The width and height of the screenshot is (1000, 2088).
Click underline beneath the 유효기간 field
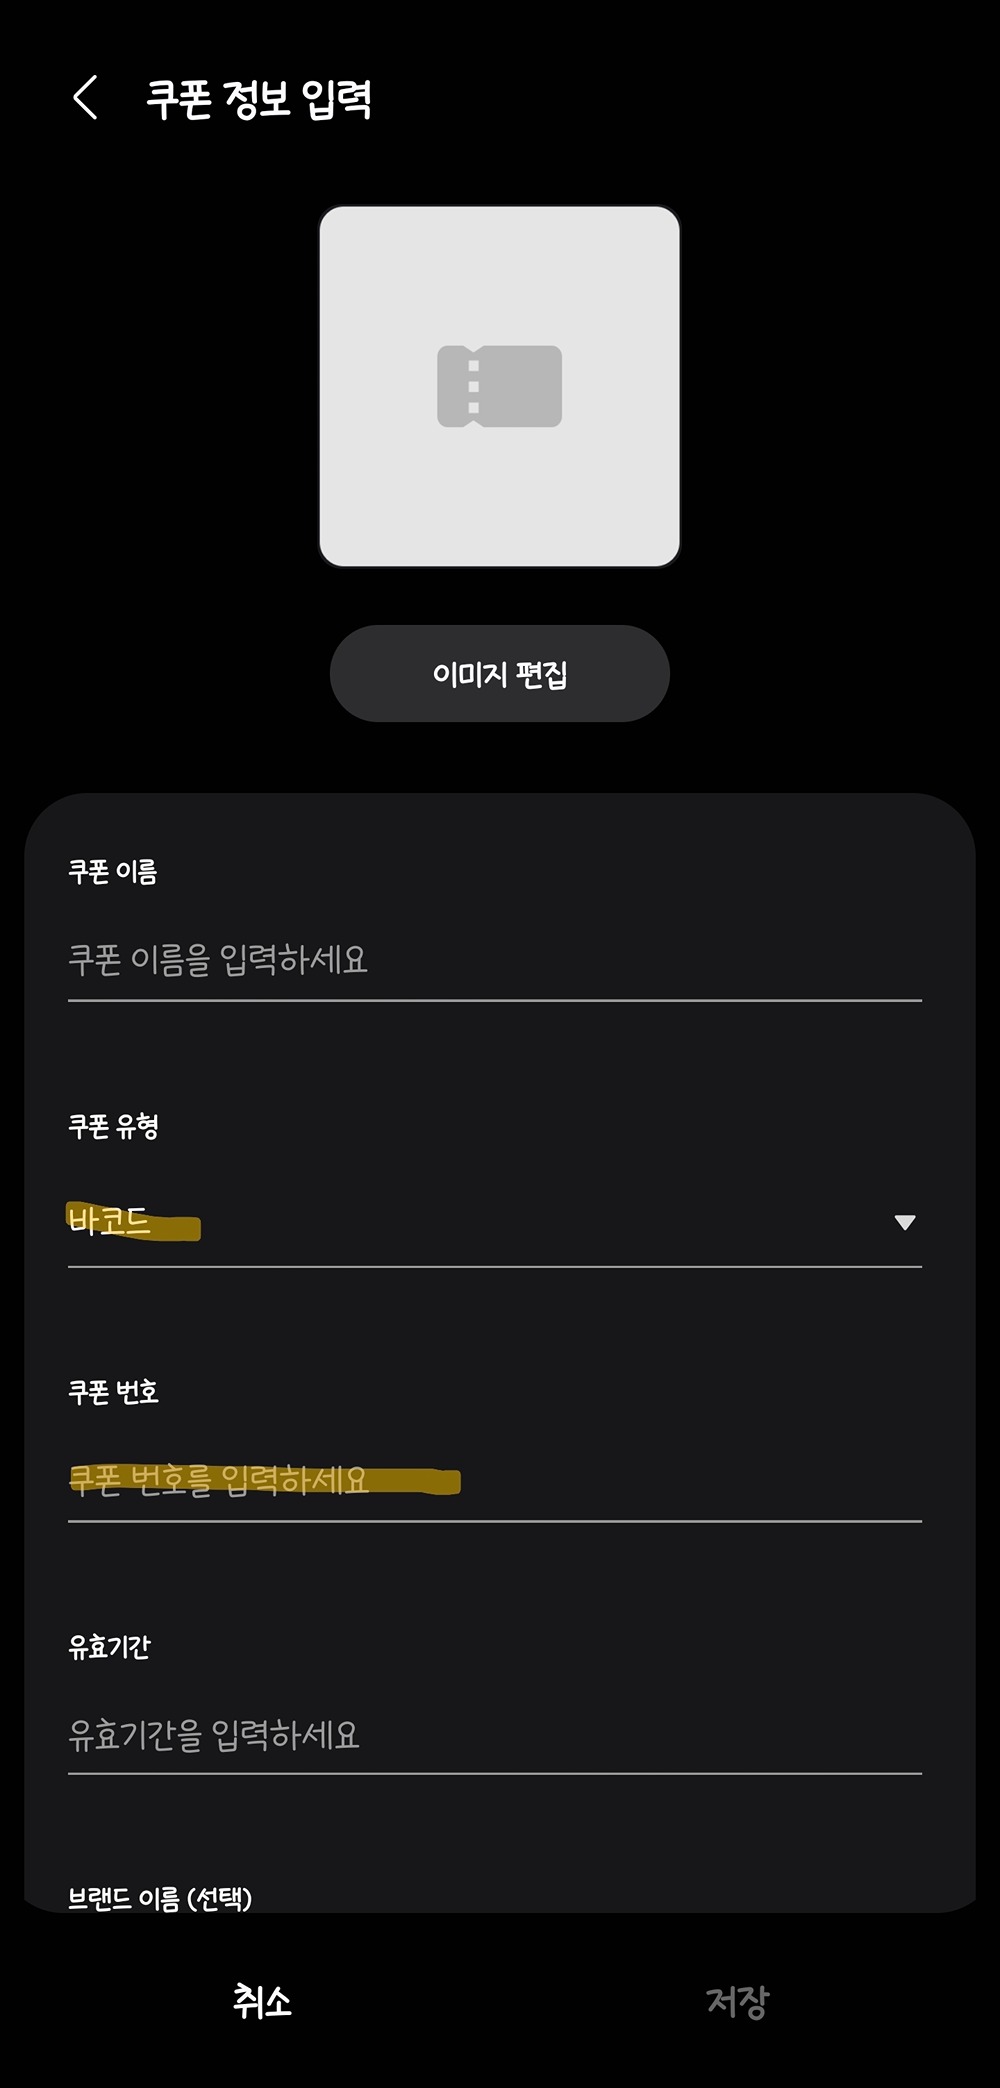point(494,1774)
